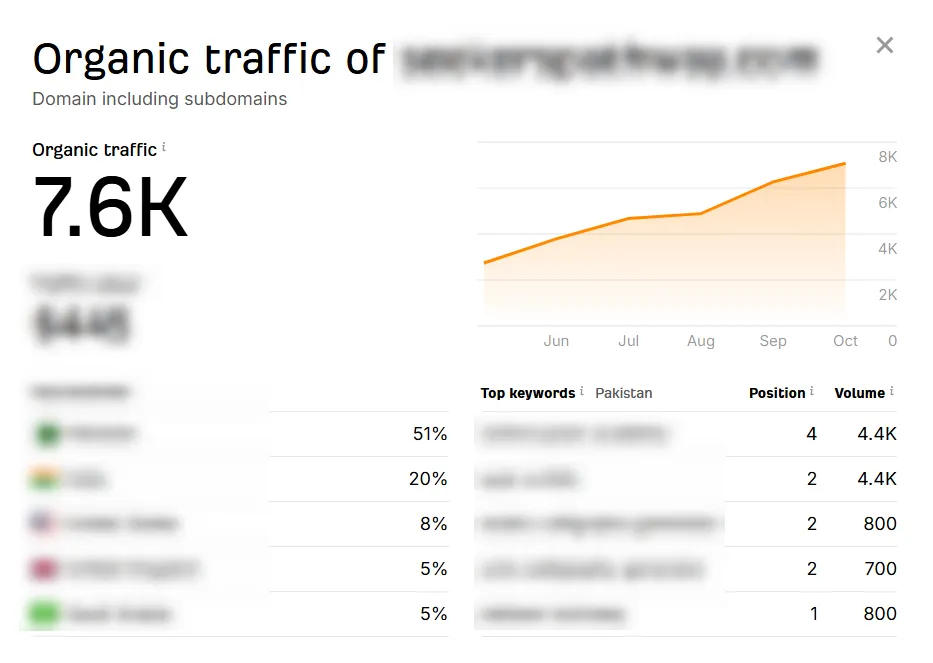933x663 pixels.
Task: Sort by the Volume column header
Action: 859,393
